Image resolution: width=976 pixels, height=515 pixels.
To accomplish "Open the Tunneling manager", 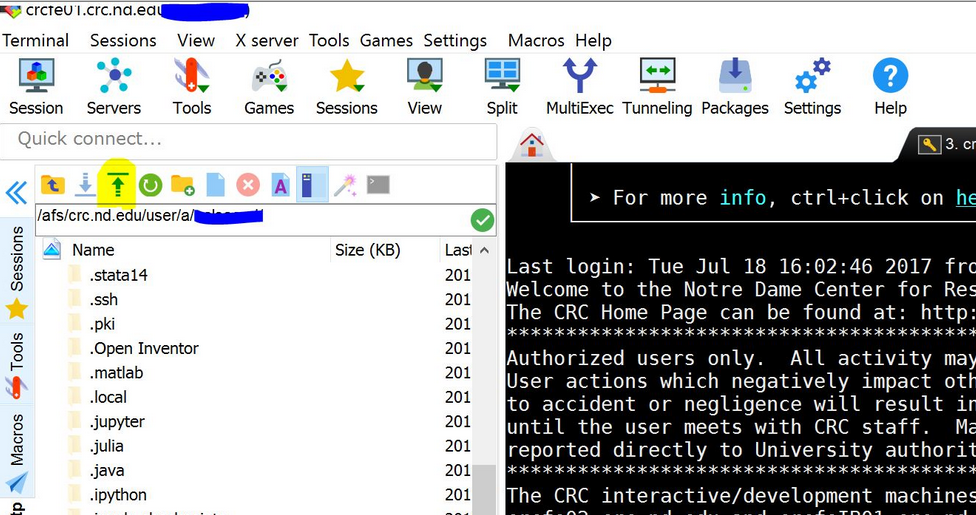I will (657, 87).
